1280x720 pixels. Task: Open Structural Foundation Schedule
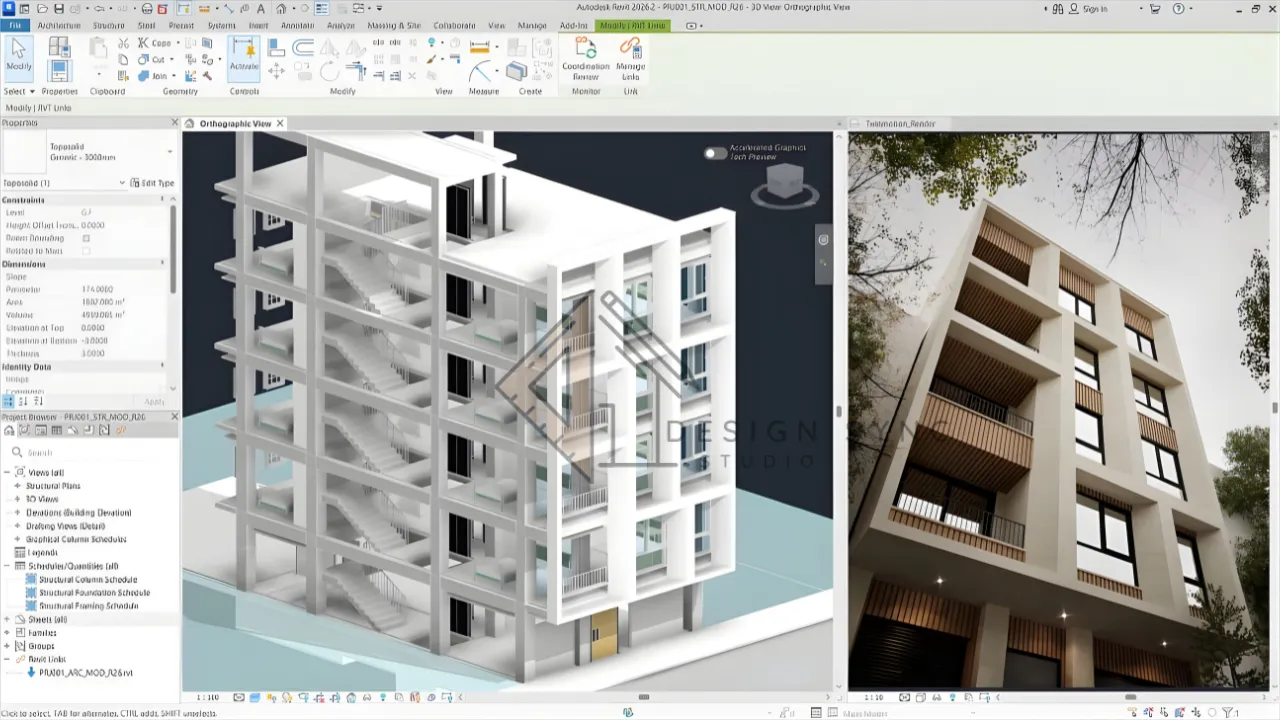coord(94,592)
